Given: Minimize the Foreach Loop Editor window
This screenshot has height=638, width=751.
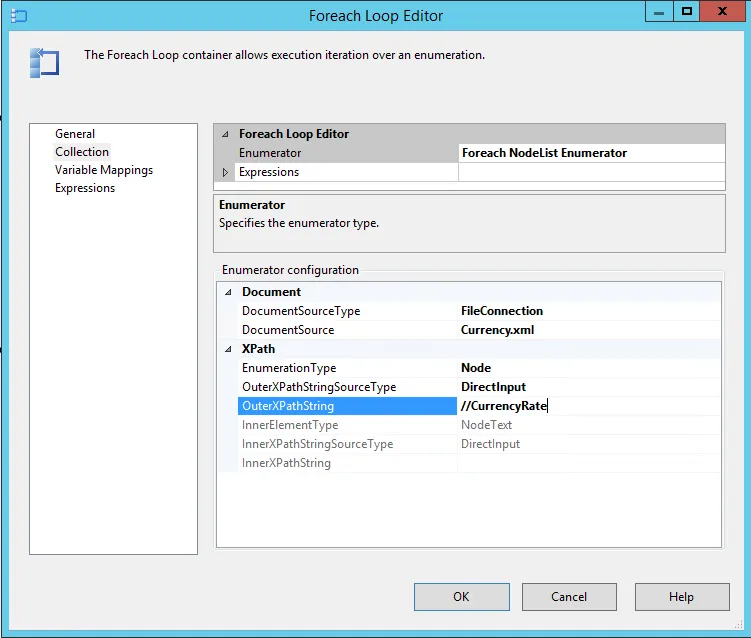Looking at the screenshot, I should [659, 11].
